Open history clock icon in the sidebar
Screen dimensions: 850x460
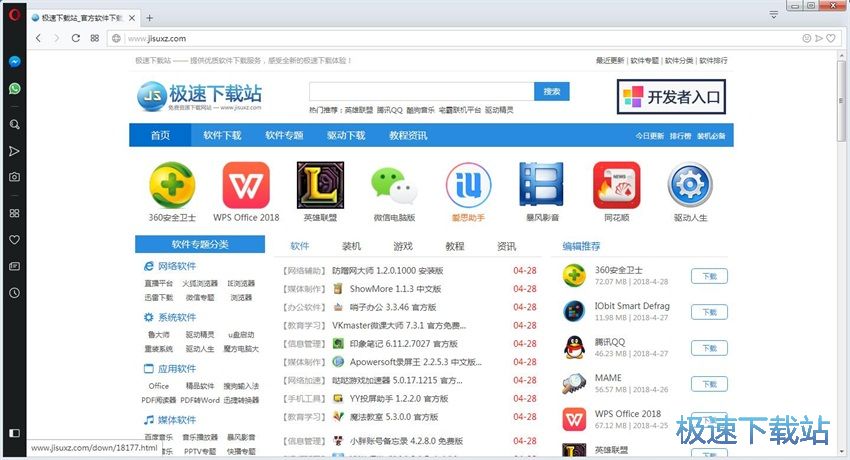point(15,293)
